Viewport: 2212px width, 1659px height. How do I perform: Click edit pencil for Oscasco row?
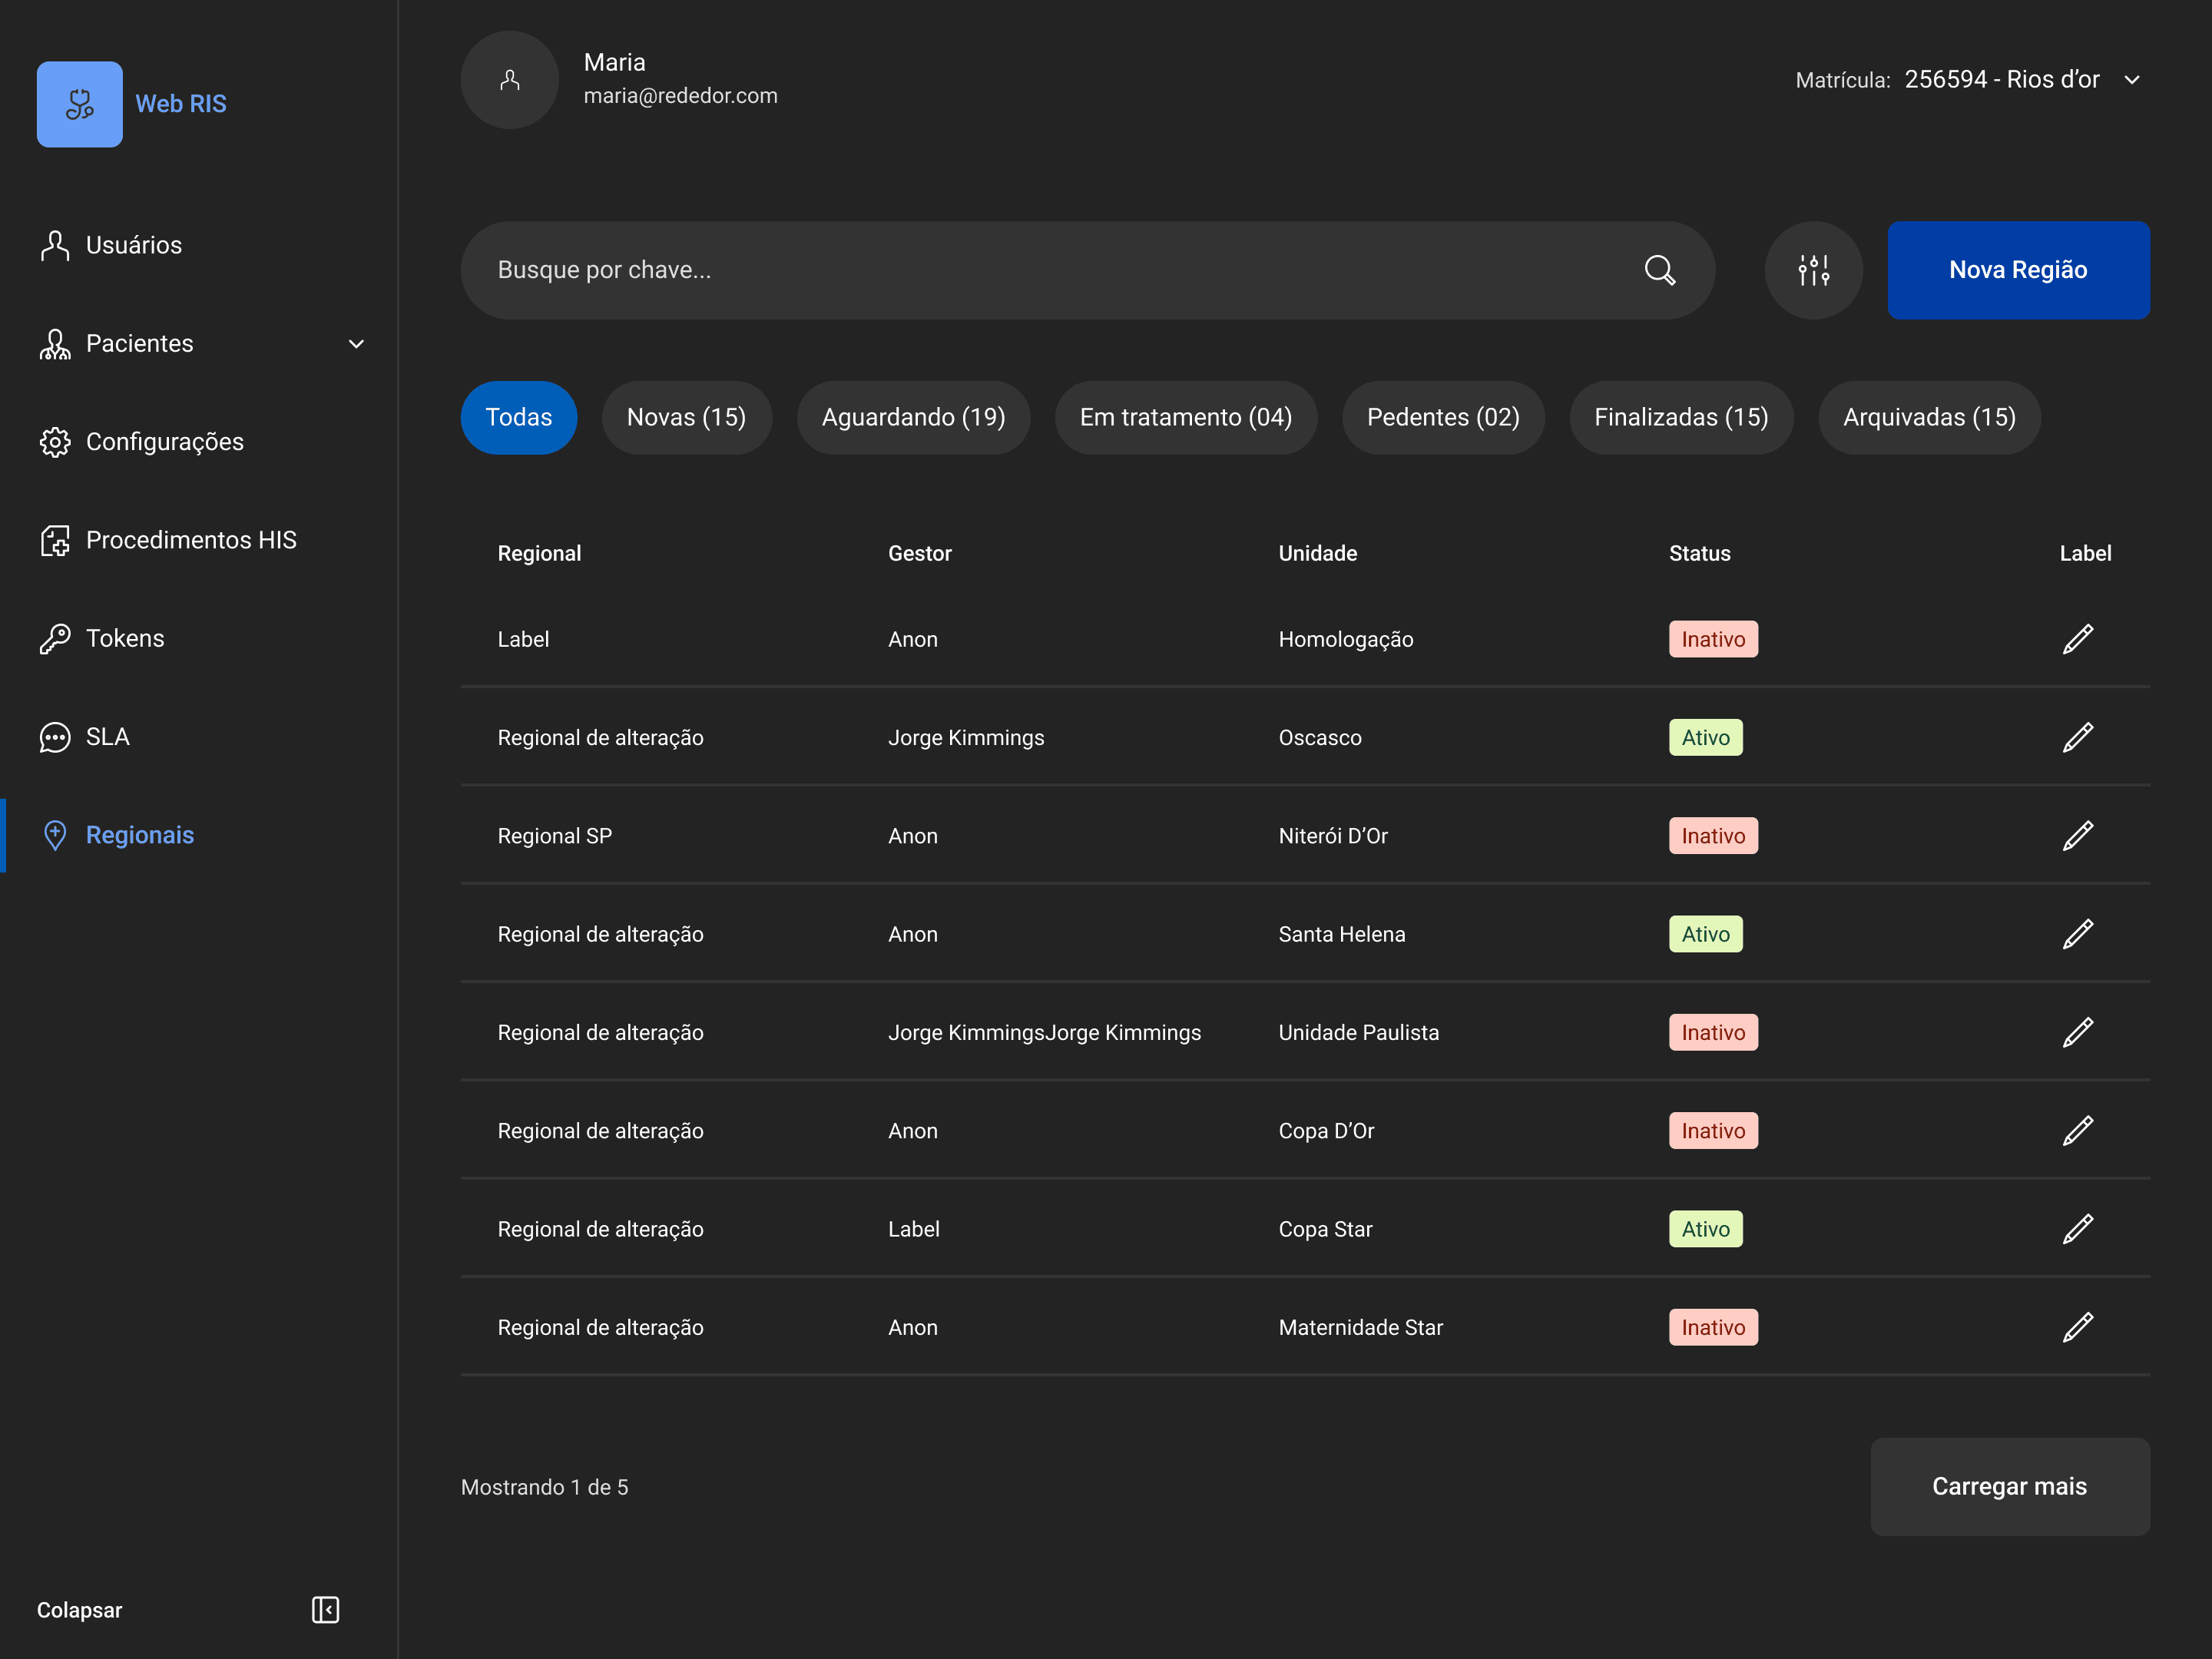[x=2077, y=737]
